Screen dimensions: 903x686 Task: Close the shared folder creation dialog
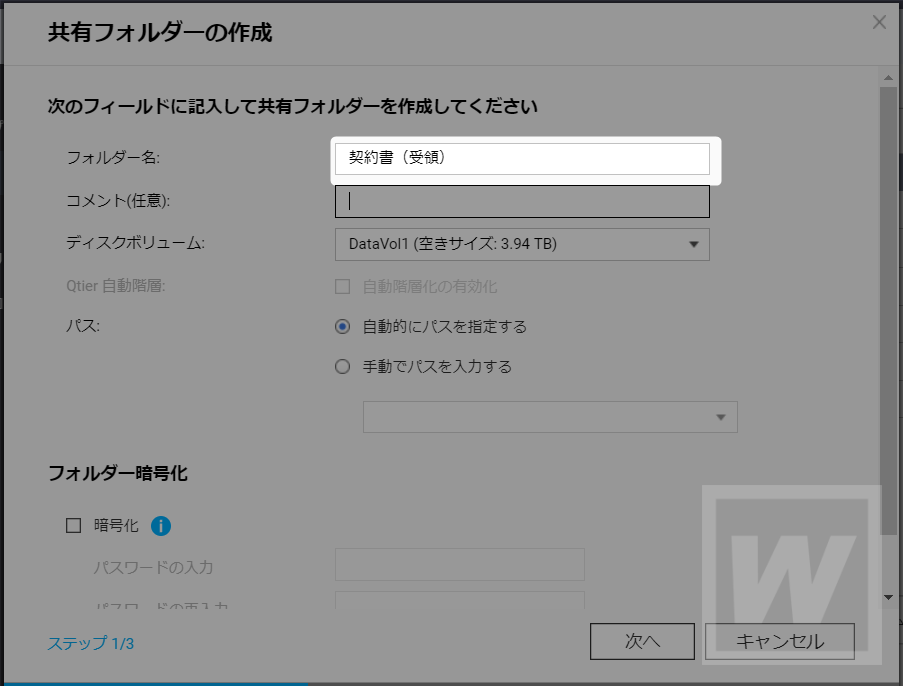point(879,22)
